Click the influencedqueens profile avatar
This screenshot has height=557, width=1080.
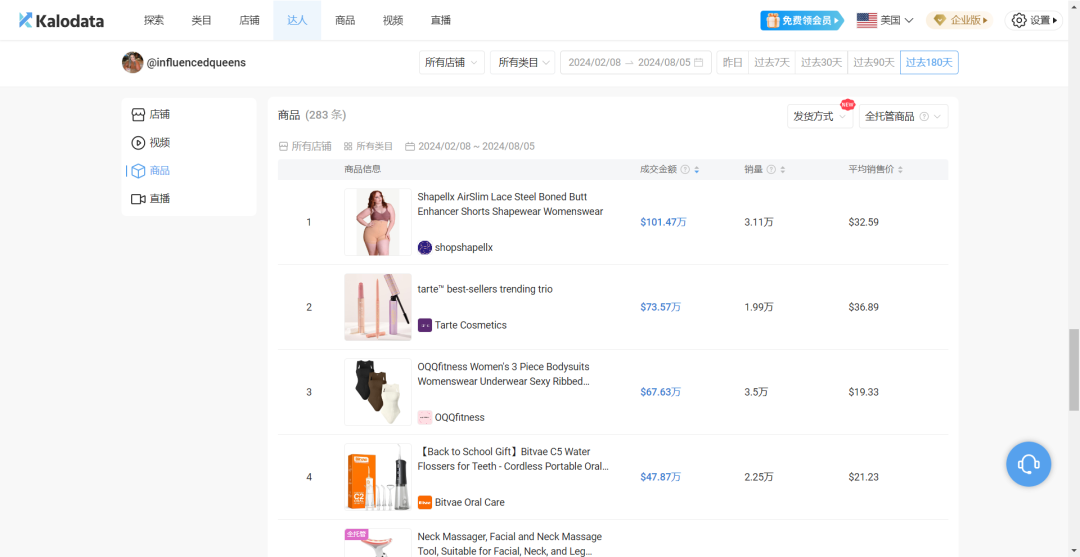132,62
